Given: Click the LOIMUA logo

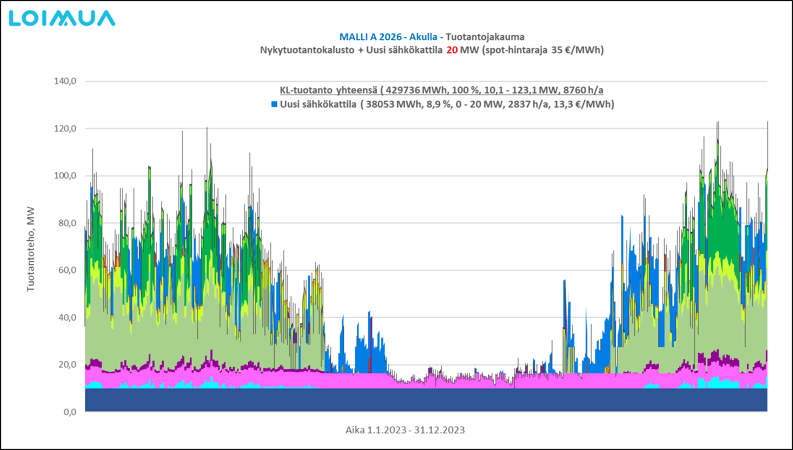Looking at the screenshot, I should pos(62,18).
